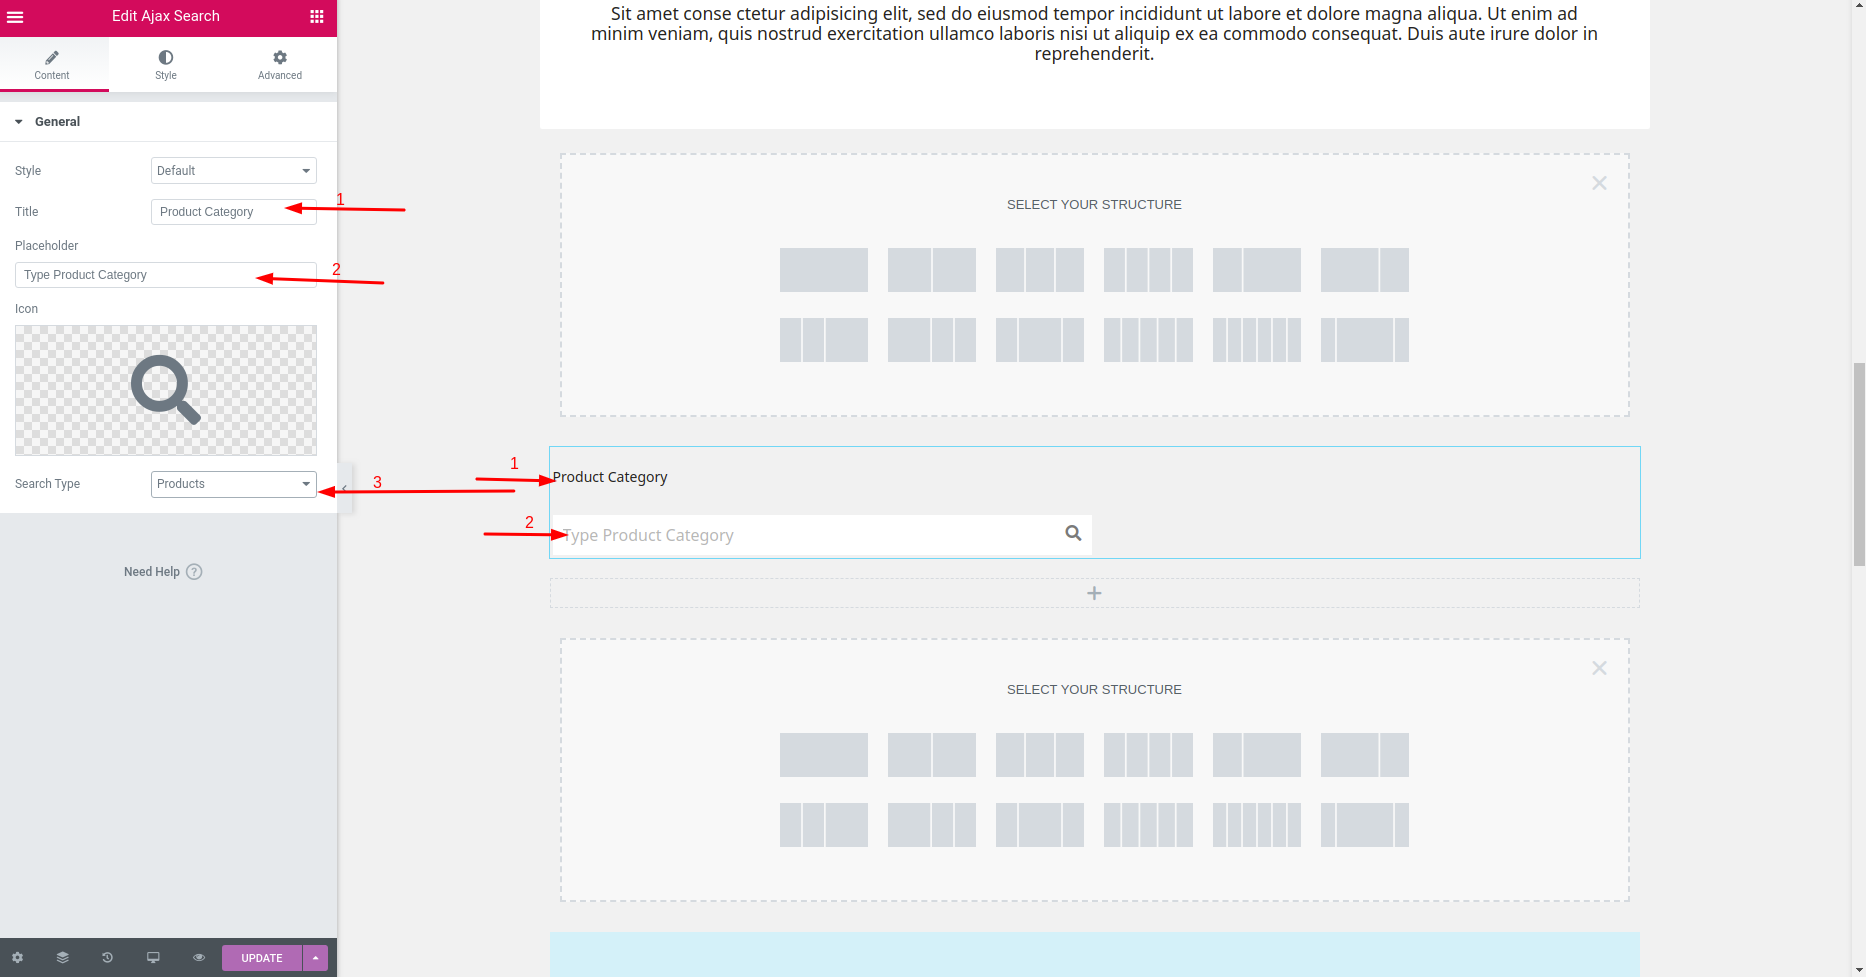
Task: Open page settings gear in footer
Action: point(17,958)
